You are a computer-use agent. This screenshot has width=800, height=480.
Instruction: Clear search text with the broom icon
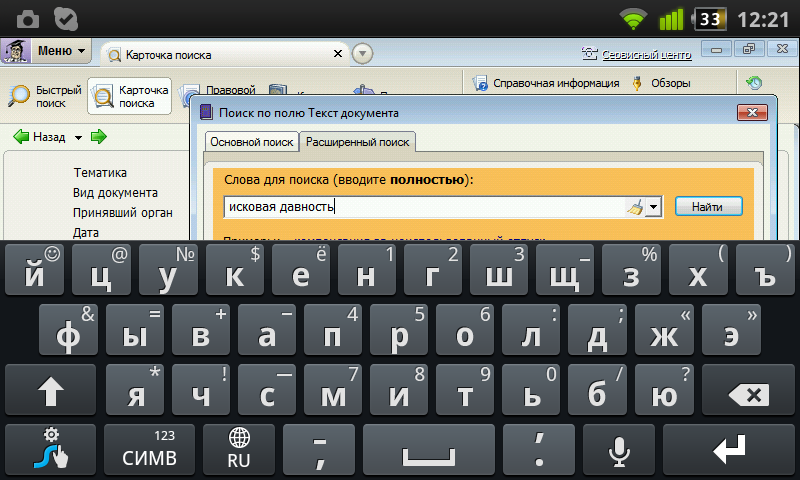[x=635, y=207]
